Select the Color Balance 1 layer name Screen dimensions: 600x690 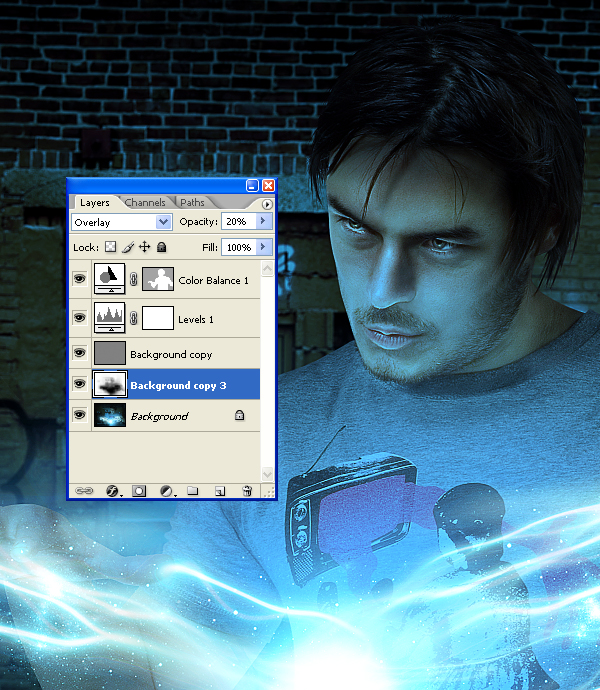point(213,280)
